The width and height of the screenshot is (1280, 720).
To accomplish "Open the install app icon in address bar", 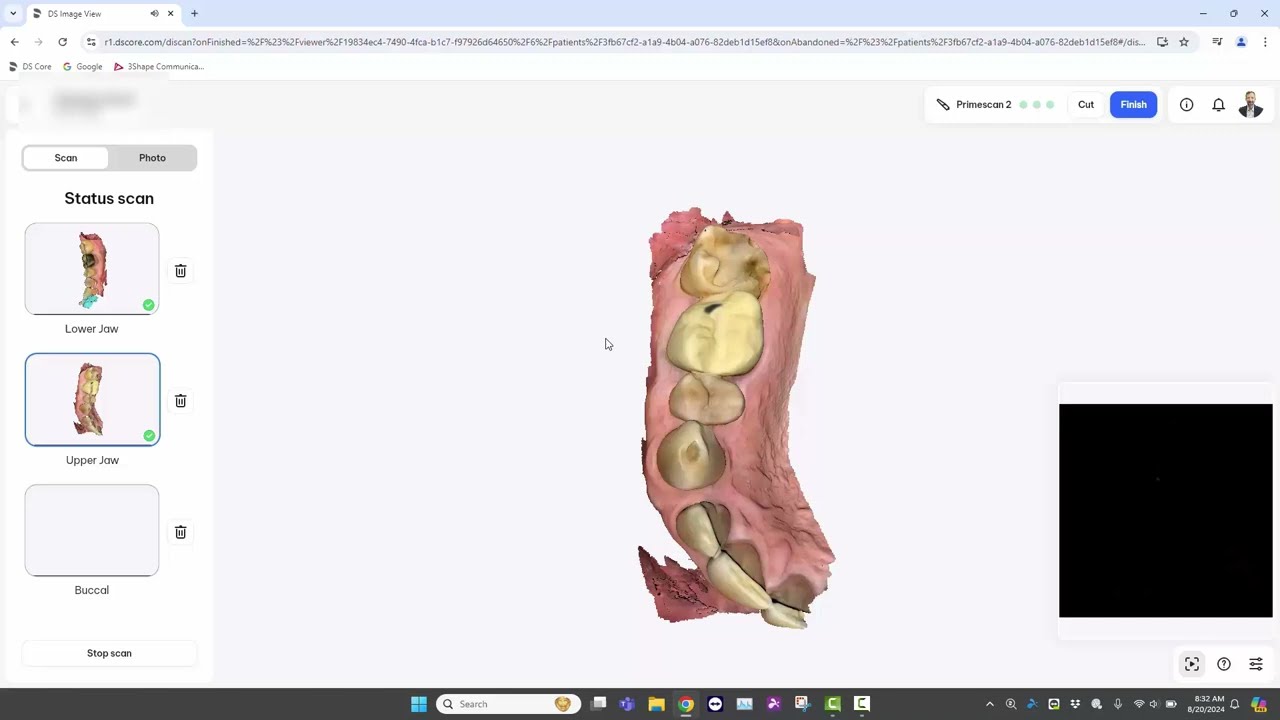I will (x=1162, y=42).
